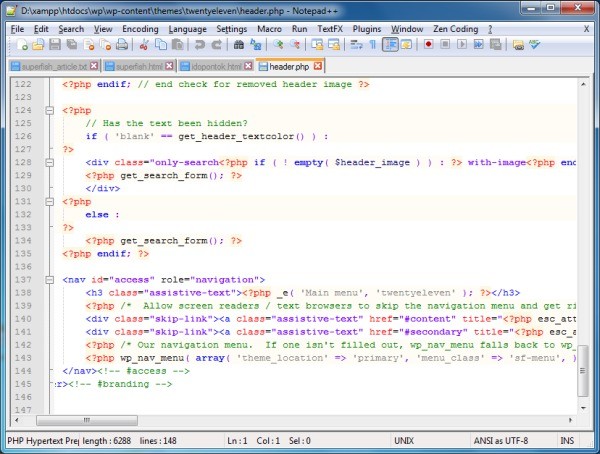Zoom in with the magnifier plus icon
The height and width of the screenshot is (454, 600).
pyautogui.click(x=278, y=45)
